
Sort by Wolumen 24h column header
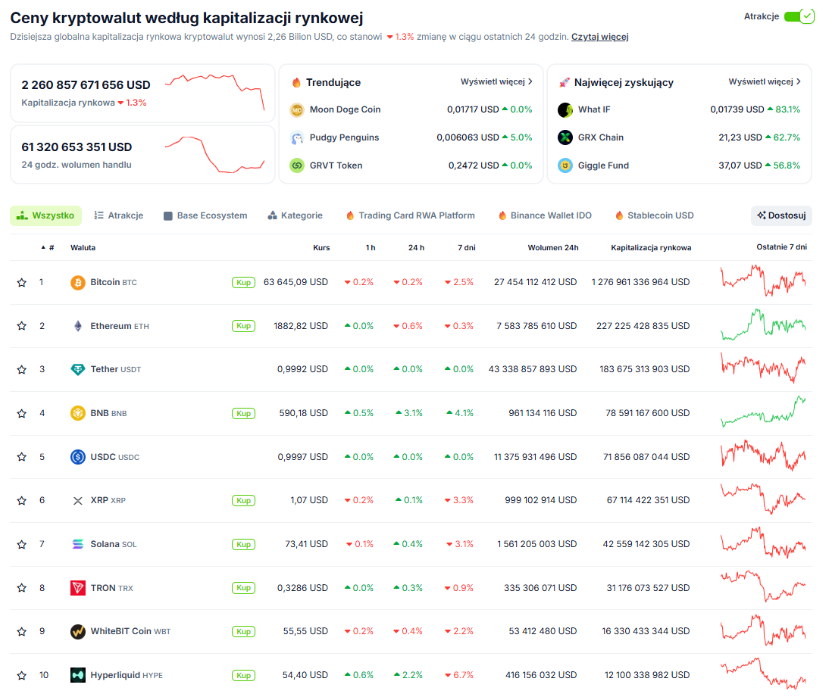tap(553, 248)
